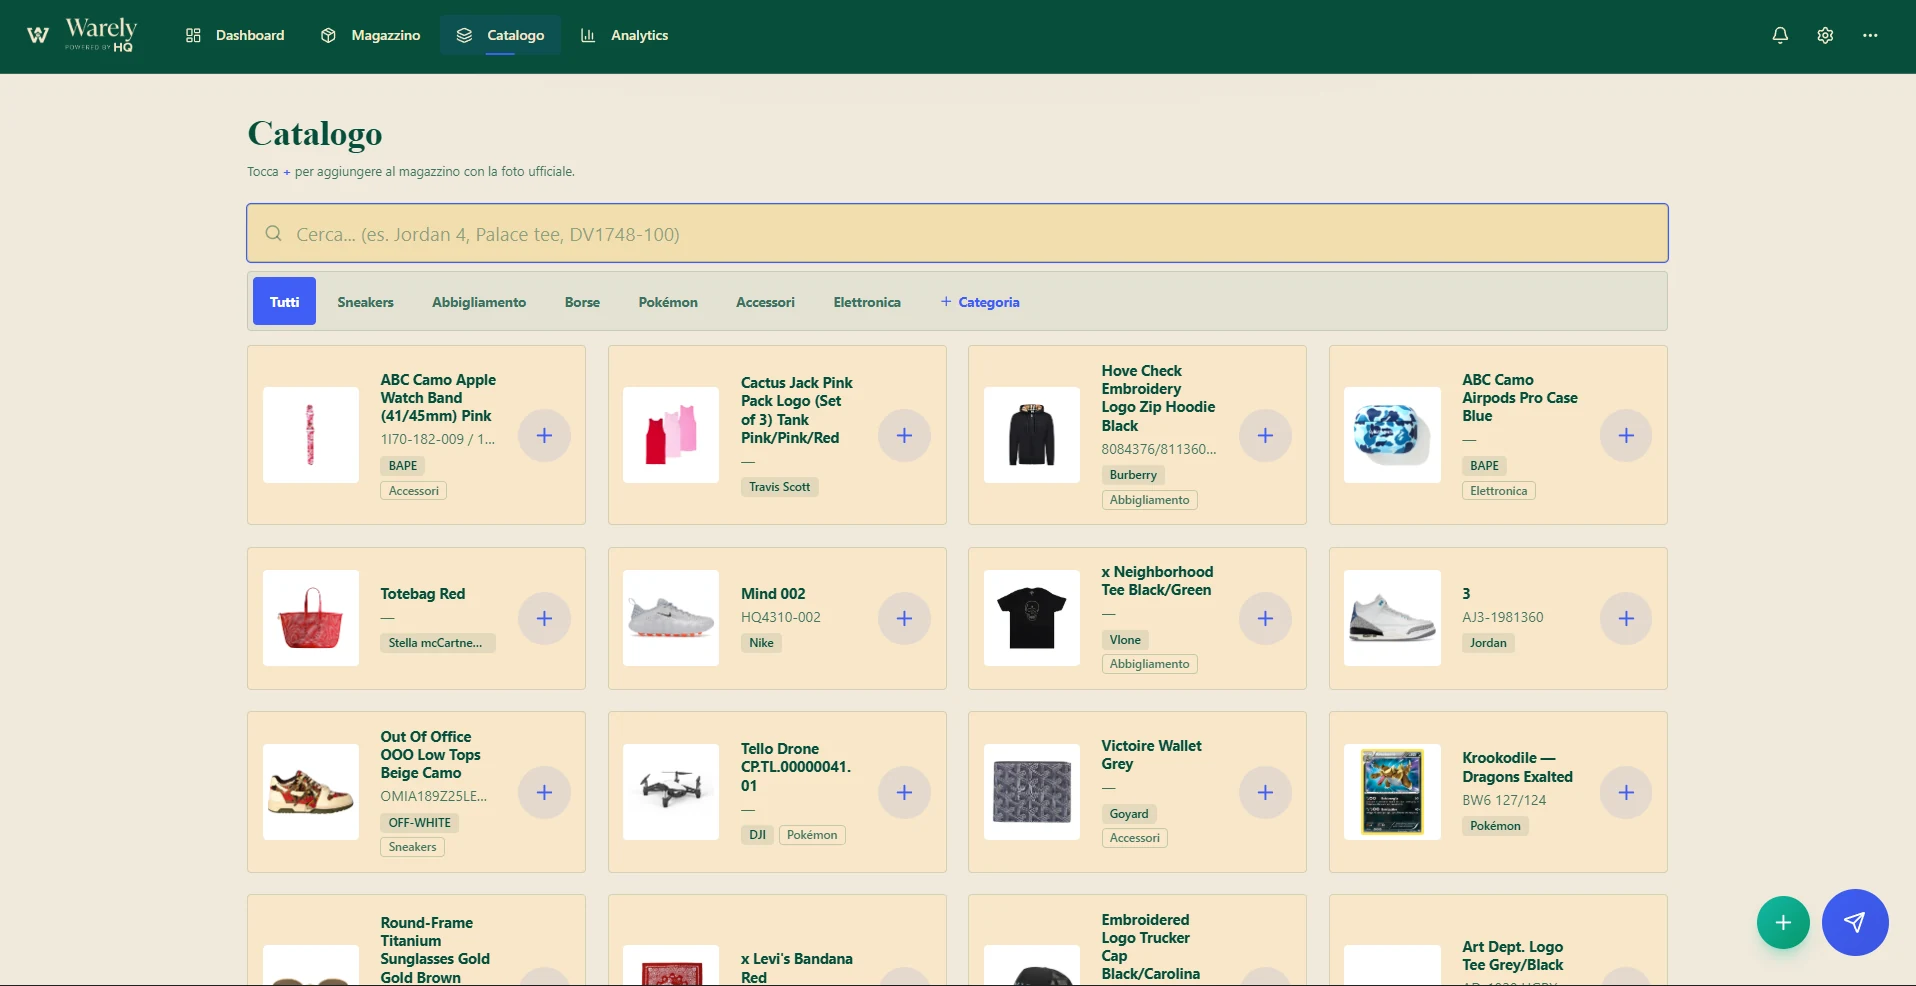The image size is (1916, 986).
Task: Open the Magazzino section
Action: click(370, 35)
